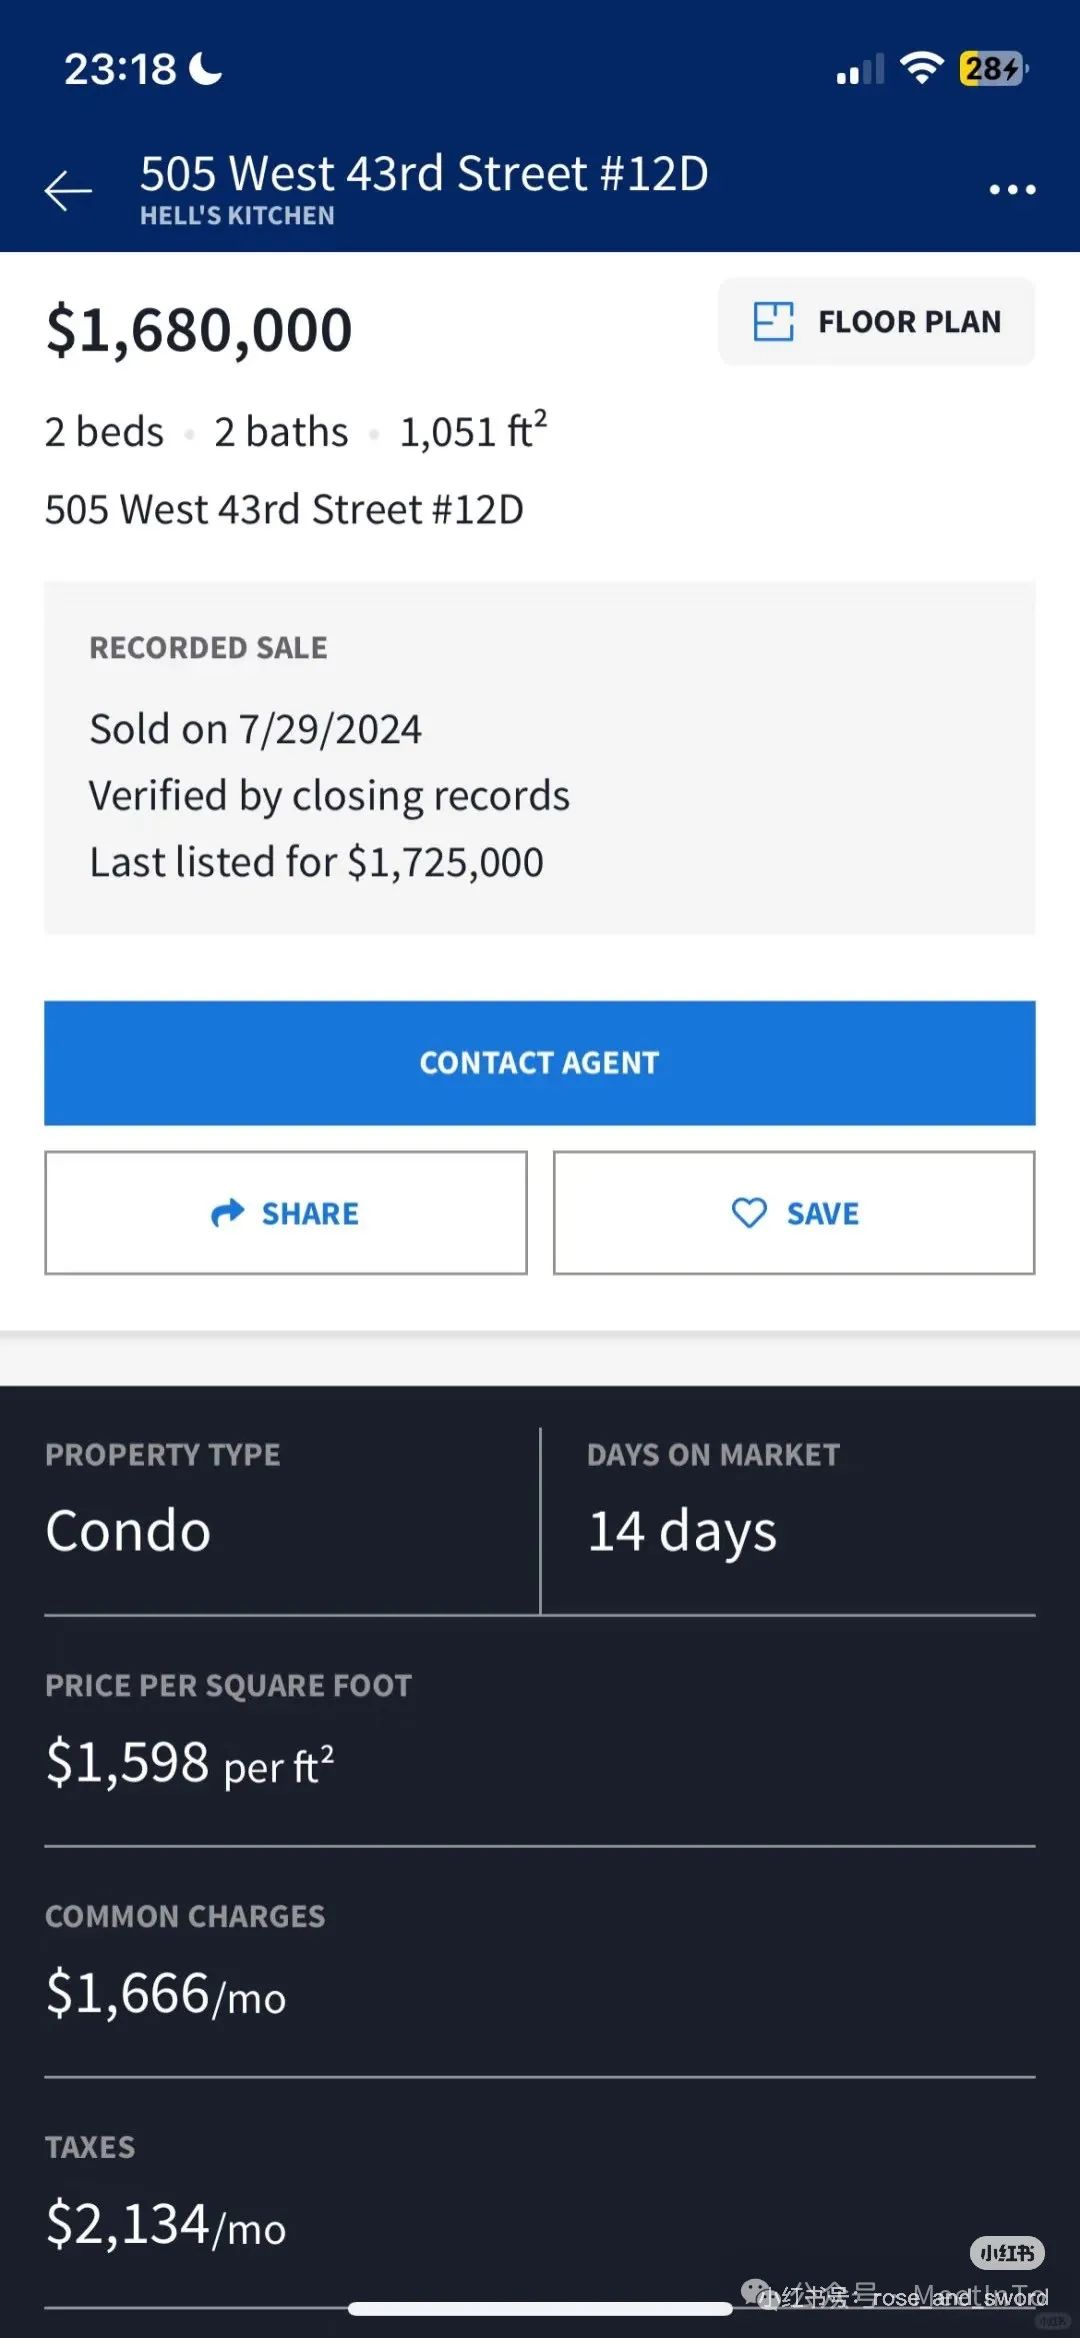Tap the CONTACT AGENT button

[540, 1063]
